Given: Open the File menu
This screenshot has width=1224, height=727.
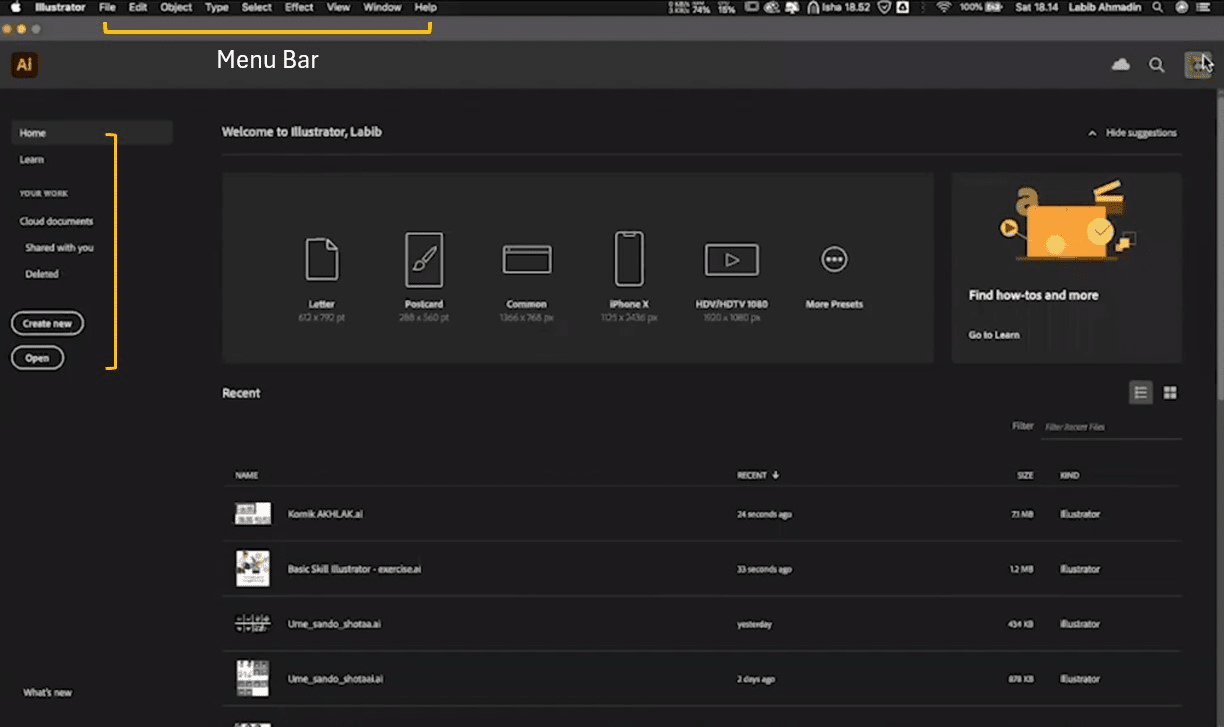Looking at the screenshot, I should [x=107, y=7].
